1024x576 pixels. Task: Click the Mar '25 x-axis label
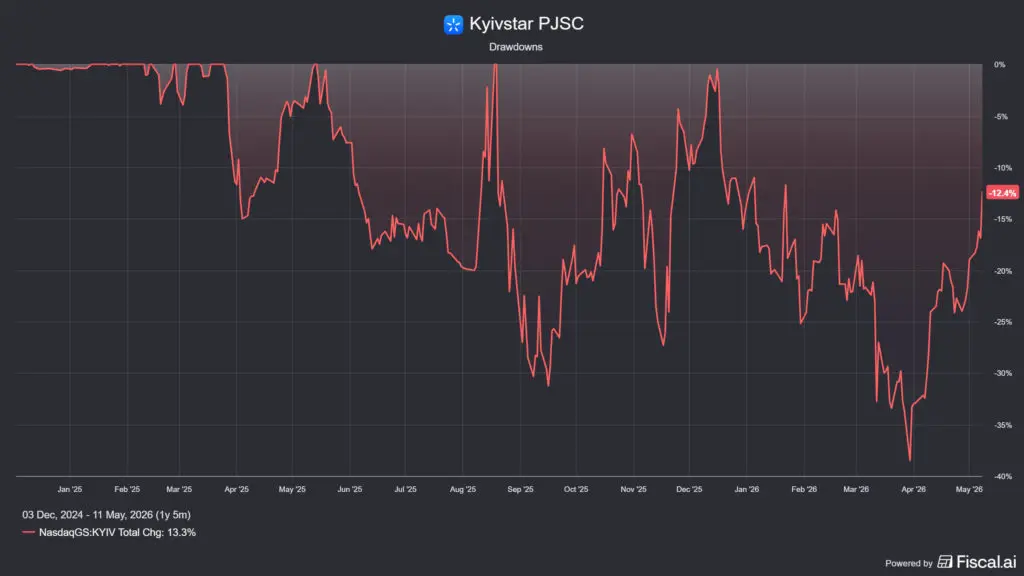pos(179,489)
